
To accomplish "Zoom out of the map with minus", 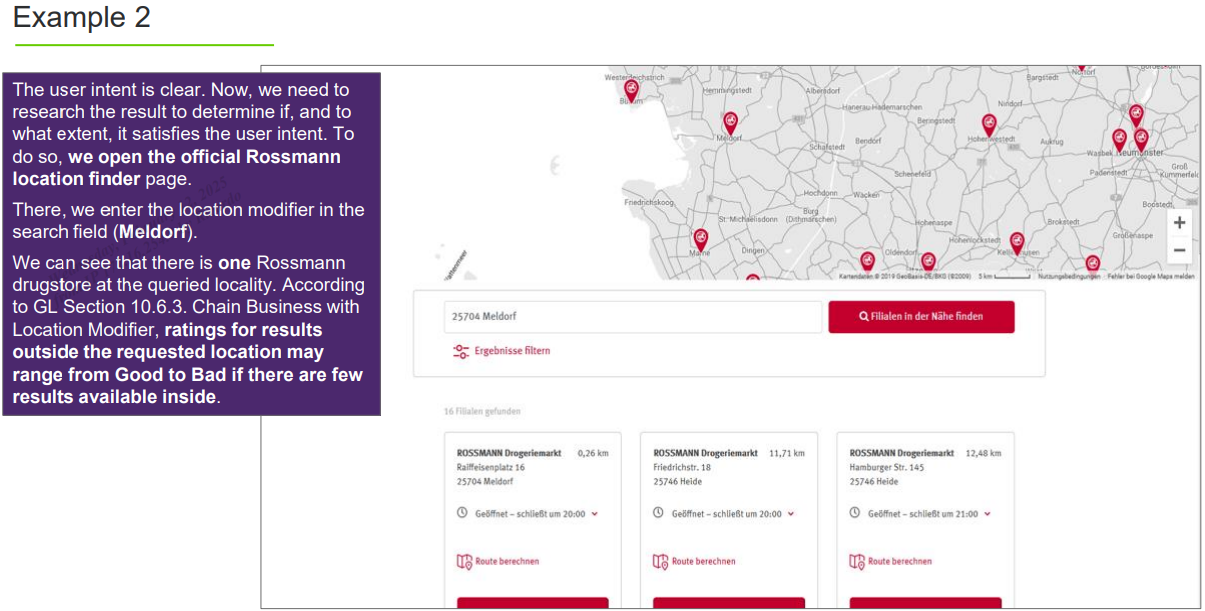I will tap(1180, 250).
